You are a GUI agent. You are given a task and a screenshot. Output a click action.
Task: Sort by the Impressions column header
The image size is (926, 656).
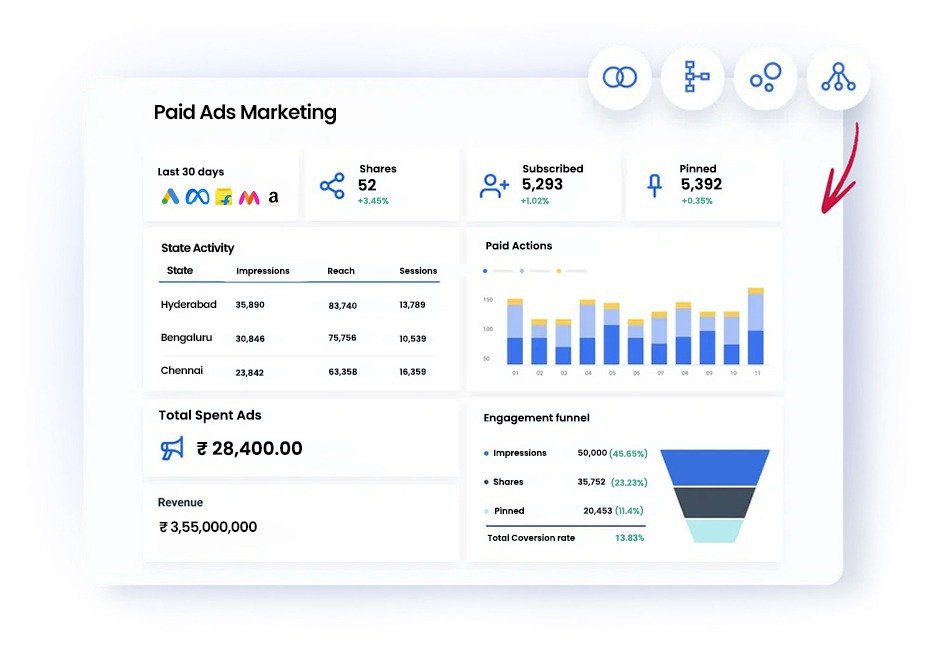point(263,271)
